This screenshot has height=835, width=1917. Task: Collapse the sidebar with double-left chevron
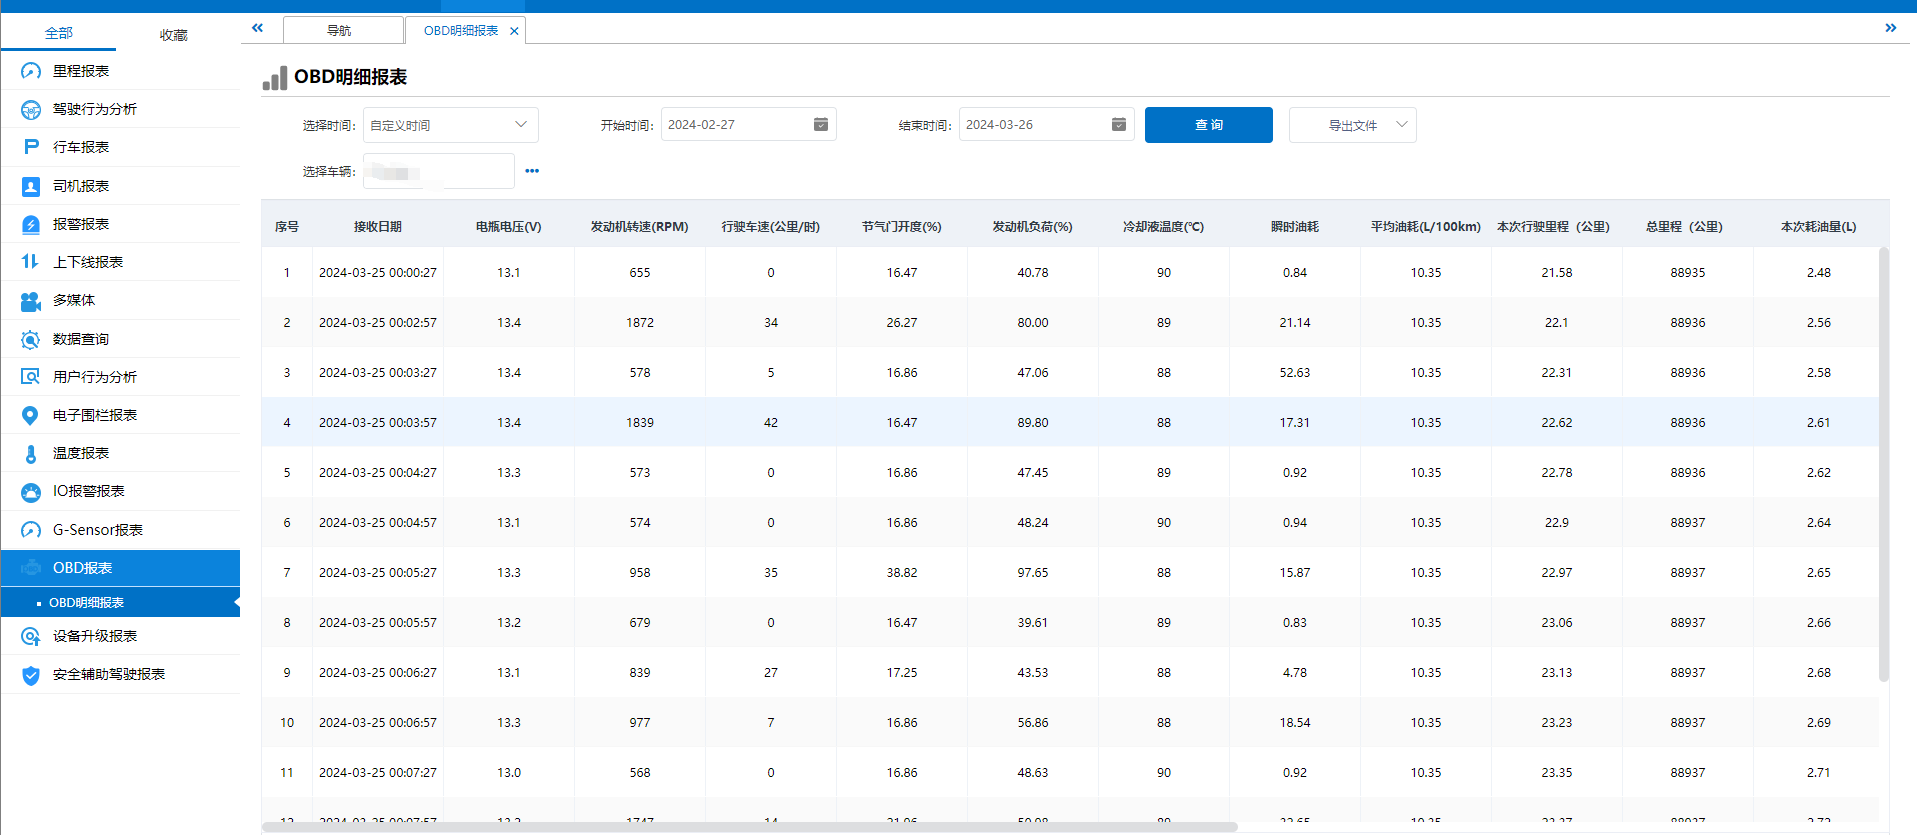(257, 28)
